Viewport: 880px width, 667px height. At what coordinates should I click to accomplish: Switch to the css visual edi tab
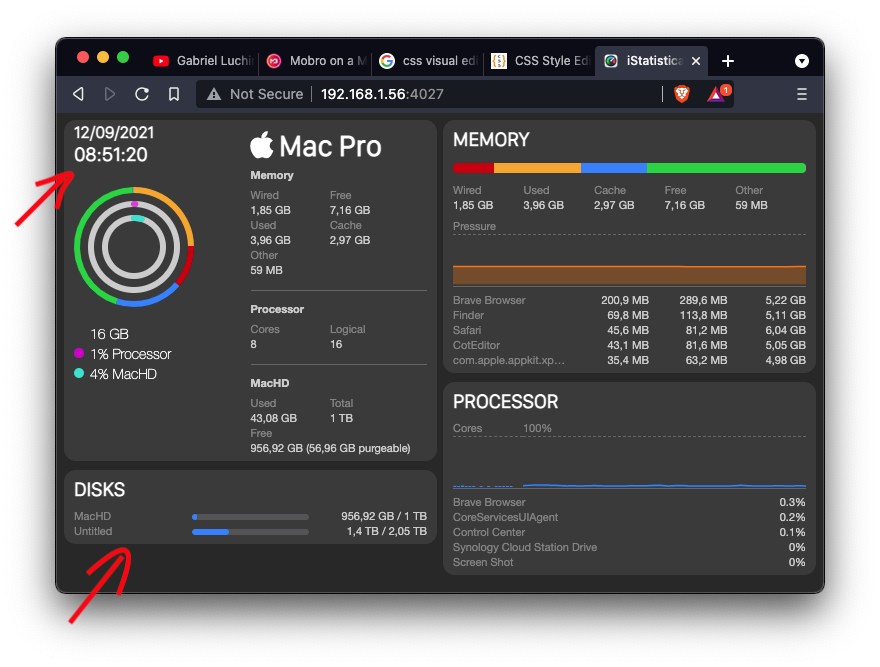(x=429, y=61)
